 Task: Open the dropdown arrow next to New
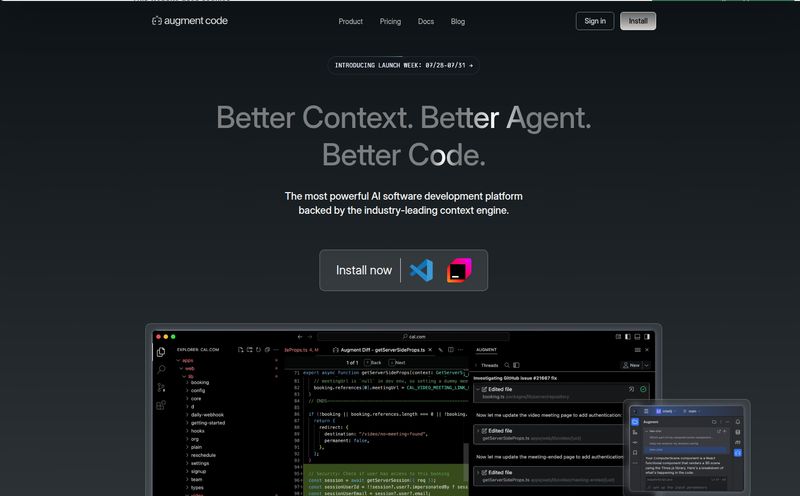click(646, 365)
